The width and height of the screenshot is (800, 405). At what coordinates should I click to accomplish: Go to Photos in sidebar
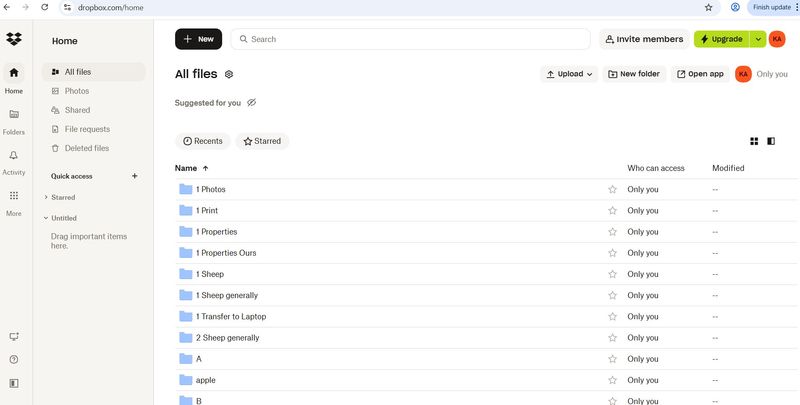tap(76, 91)
